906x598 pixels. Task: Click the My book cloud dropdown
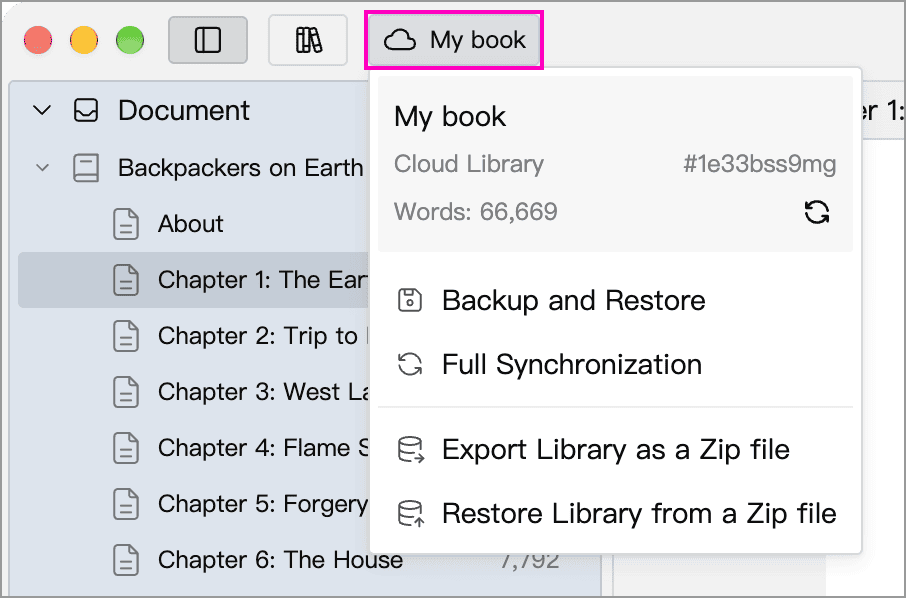454,40
